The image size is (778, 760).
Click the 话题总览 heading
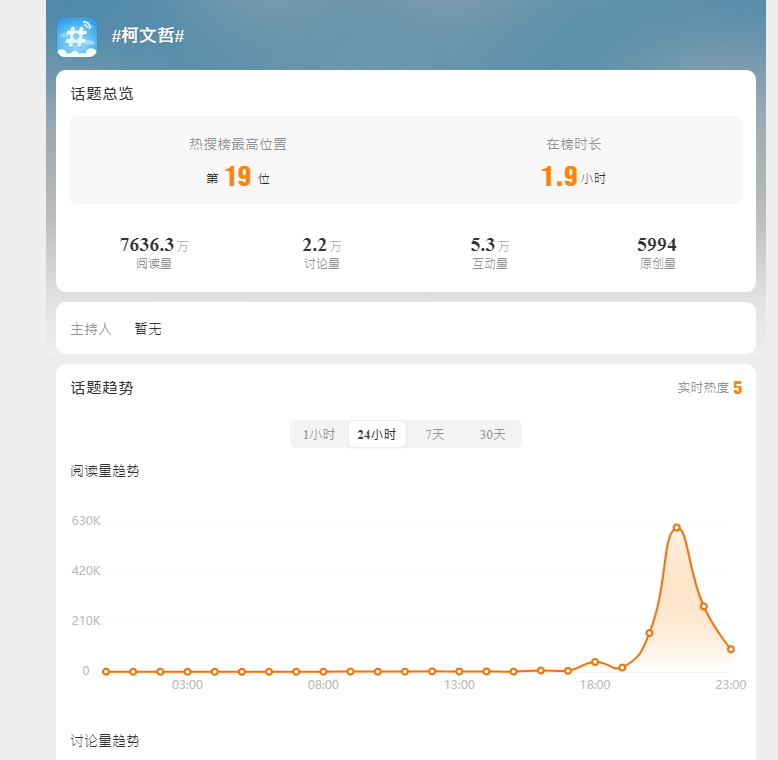point(102,93)
